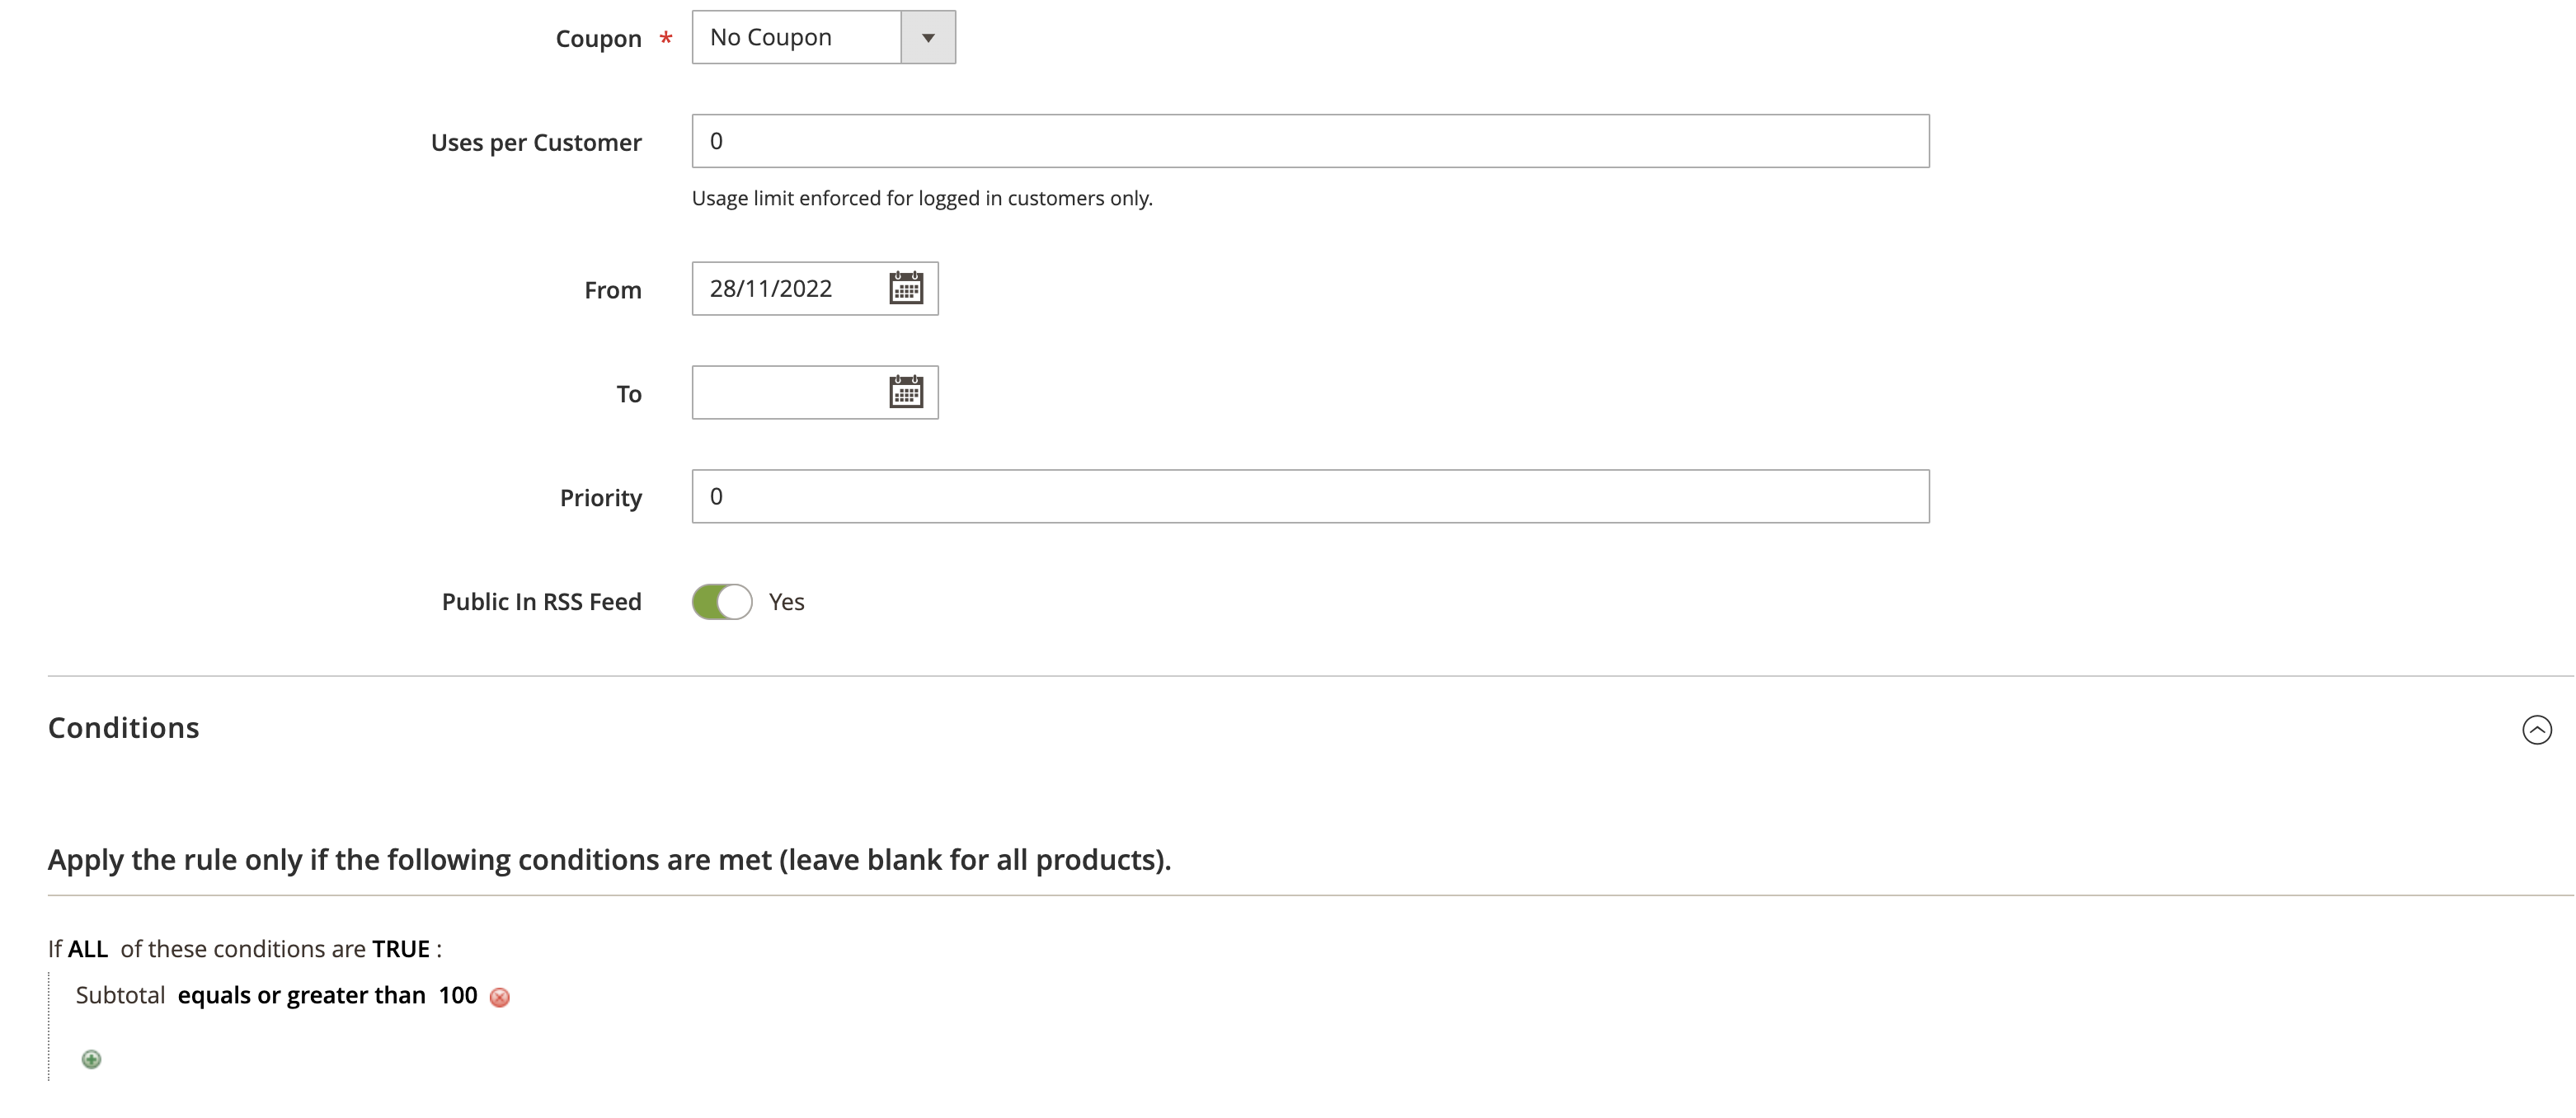Click the 'equals or greater than' operator
The image size is (2576, 1118).
point(301,996)
